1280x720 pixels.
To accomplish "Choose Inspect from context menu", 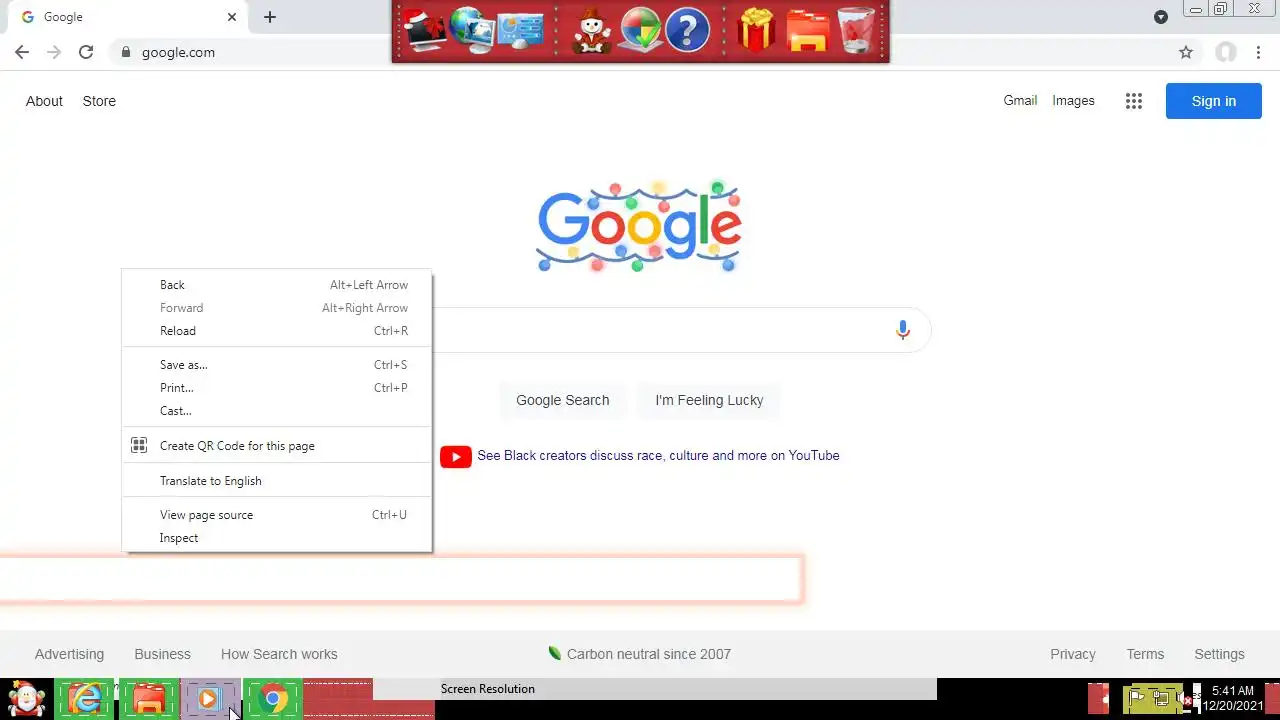I will pos(277,538).
